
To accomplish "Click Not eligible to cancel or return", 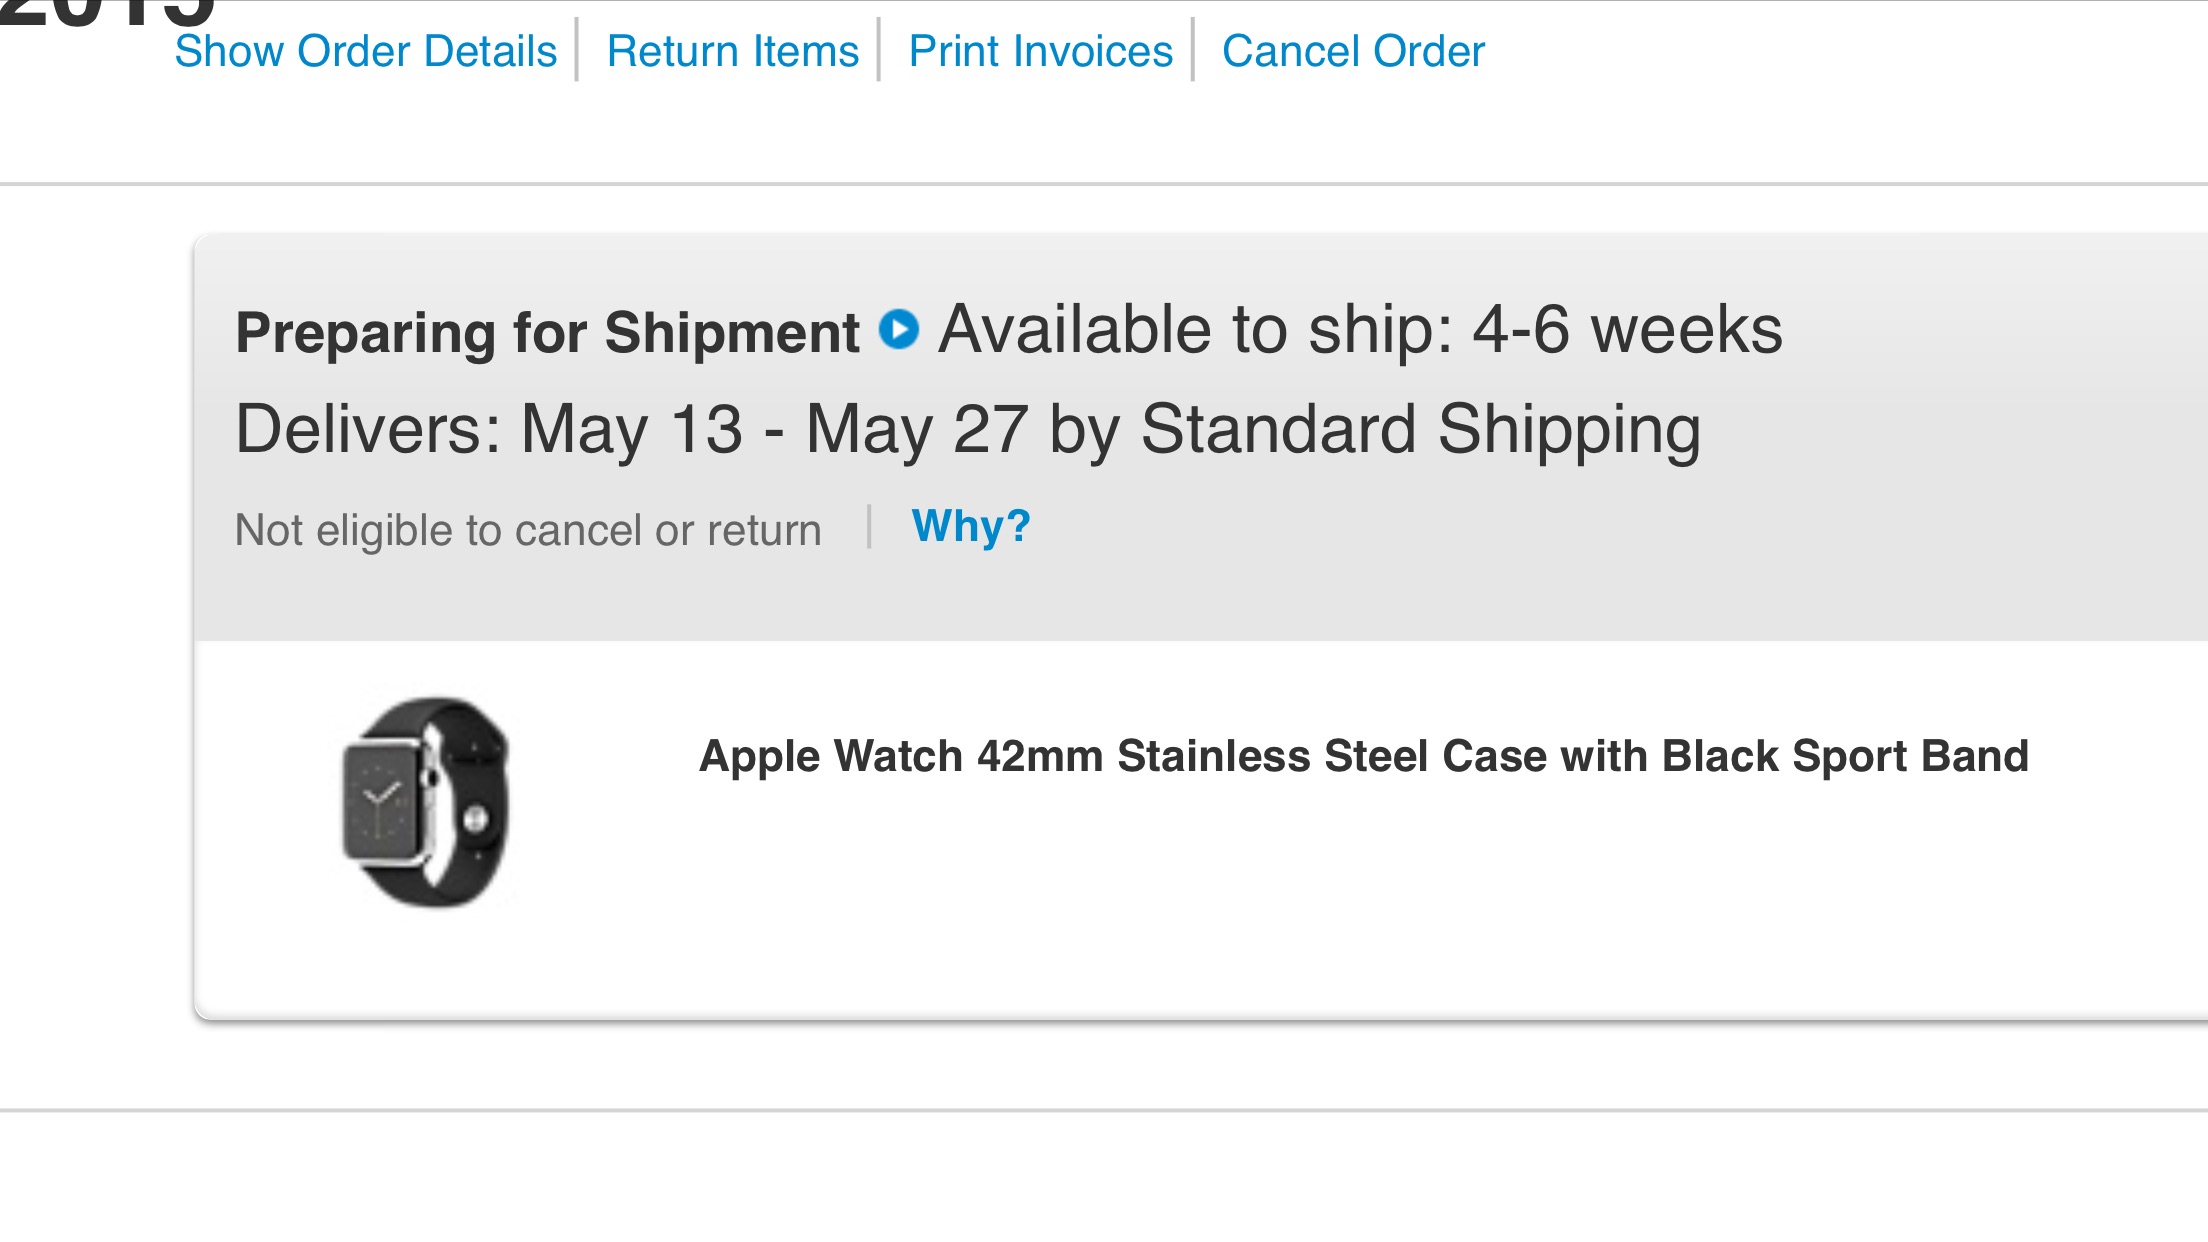I will (528, 531).
